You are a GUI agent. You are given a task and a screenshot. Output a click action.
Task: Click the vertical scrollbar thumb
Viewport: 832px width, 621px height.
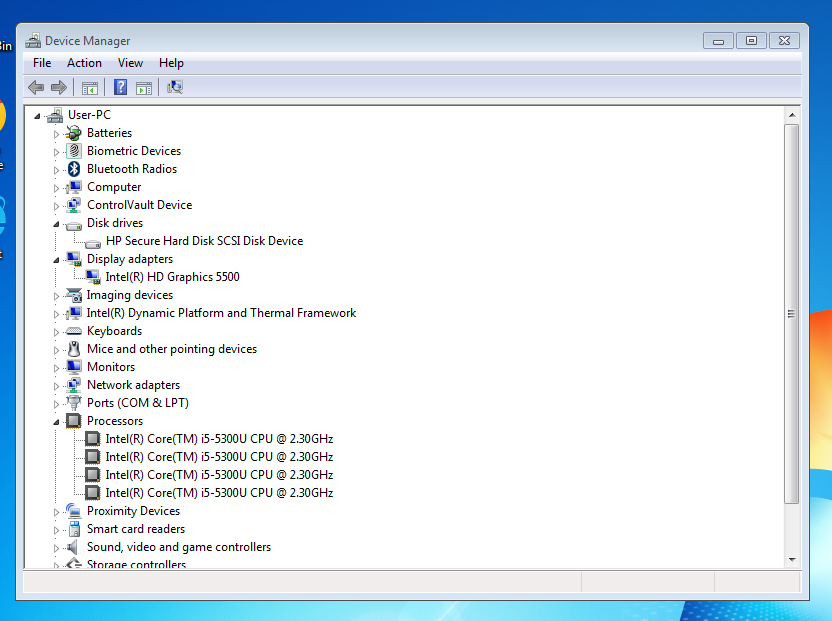pyautogui.click(x=792, y=314)
